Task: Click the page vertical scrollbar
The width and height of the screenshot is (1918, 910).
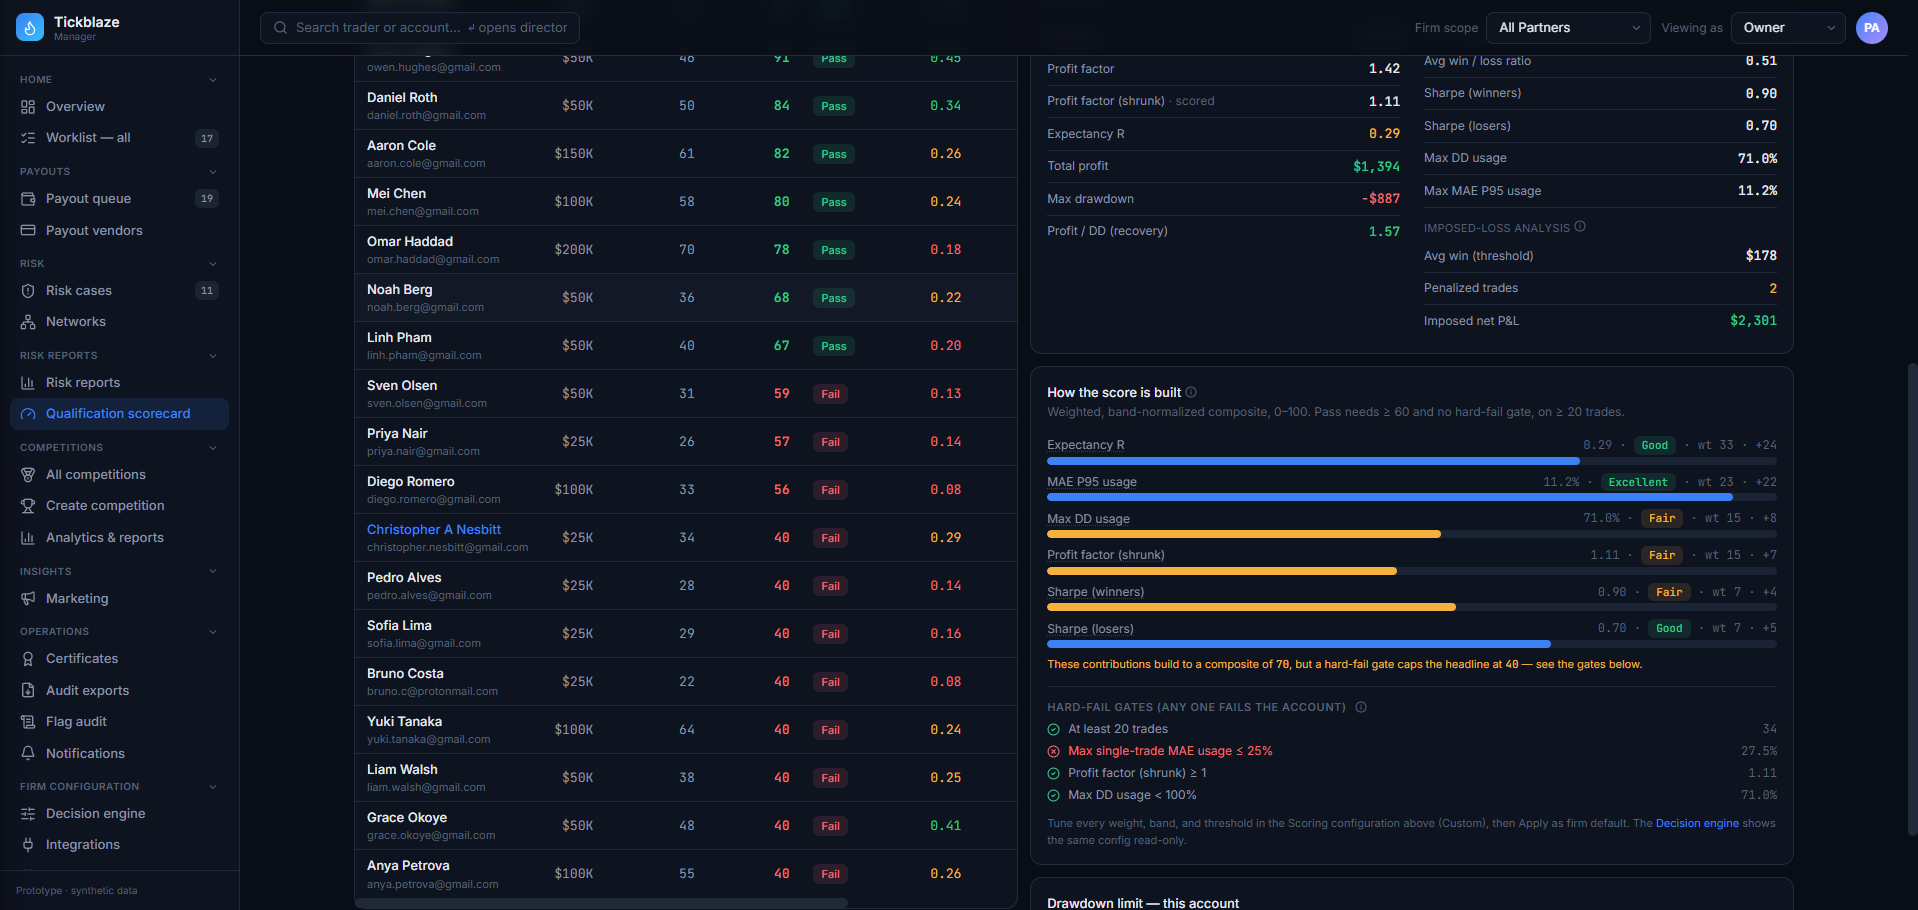Action: (x=1913, y=598)
